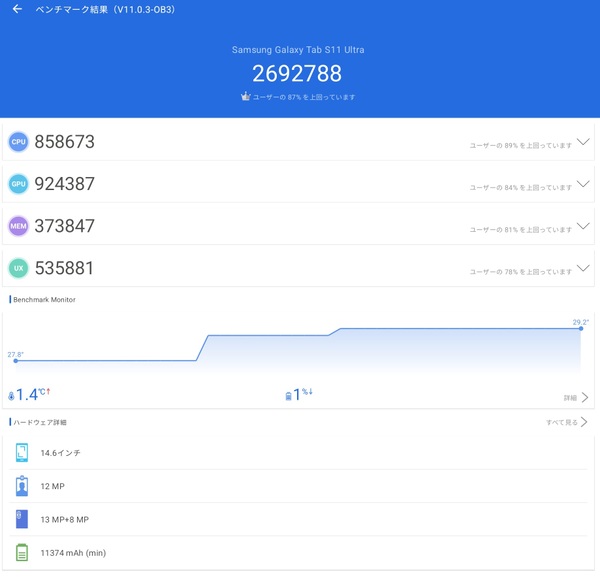Click the ベンチマーク結果 page title
This screenshot has height=578, width=600.
[106, 9]
